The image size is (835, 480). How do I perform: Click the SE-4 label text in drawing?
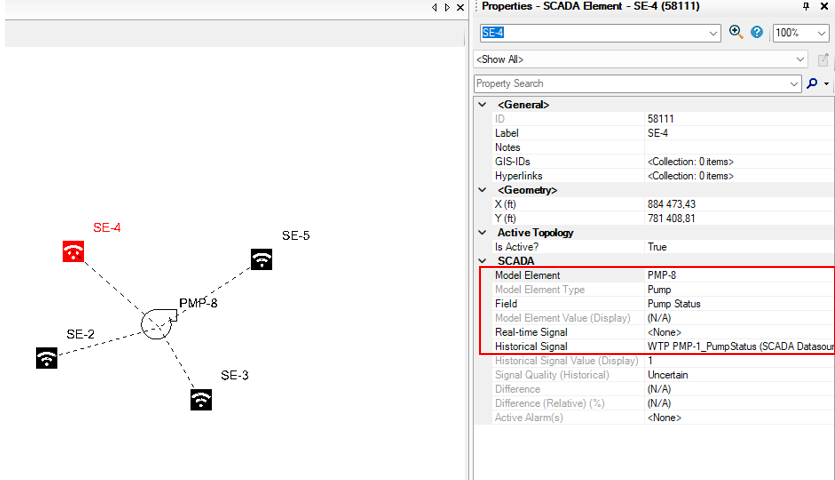[107, 227]
